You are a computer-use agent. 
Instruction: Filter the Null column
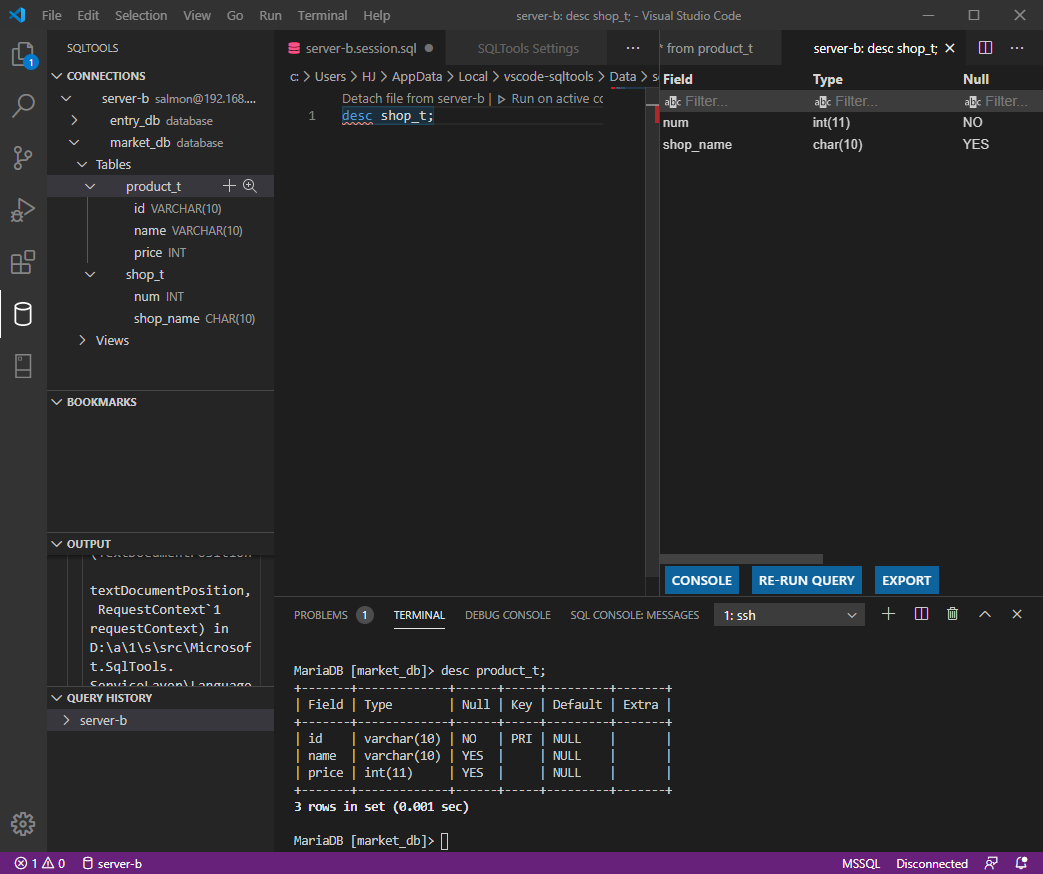(x=1003, y=101)
